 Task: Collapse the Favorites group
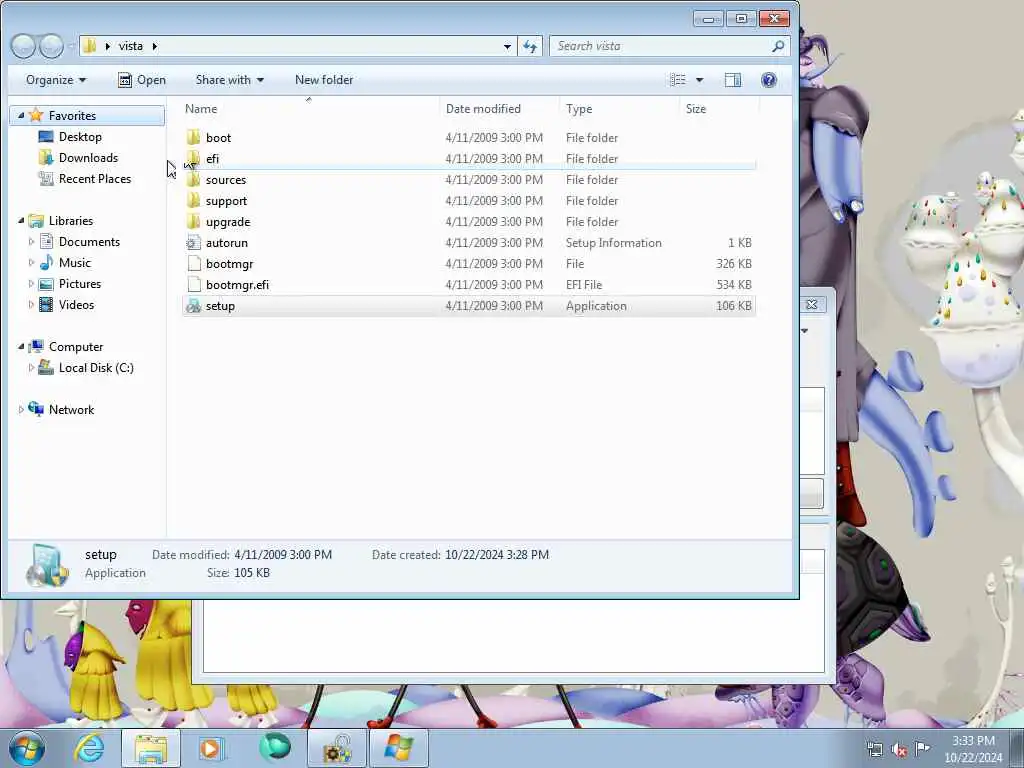pyautogui.click(x=21, y=116)
